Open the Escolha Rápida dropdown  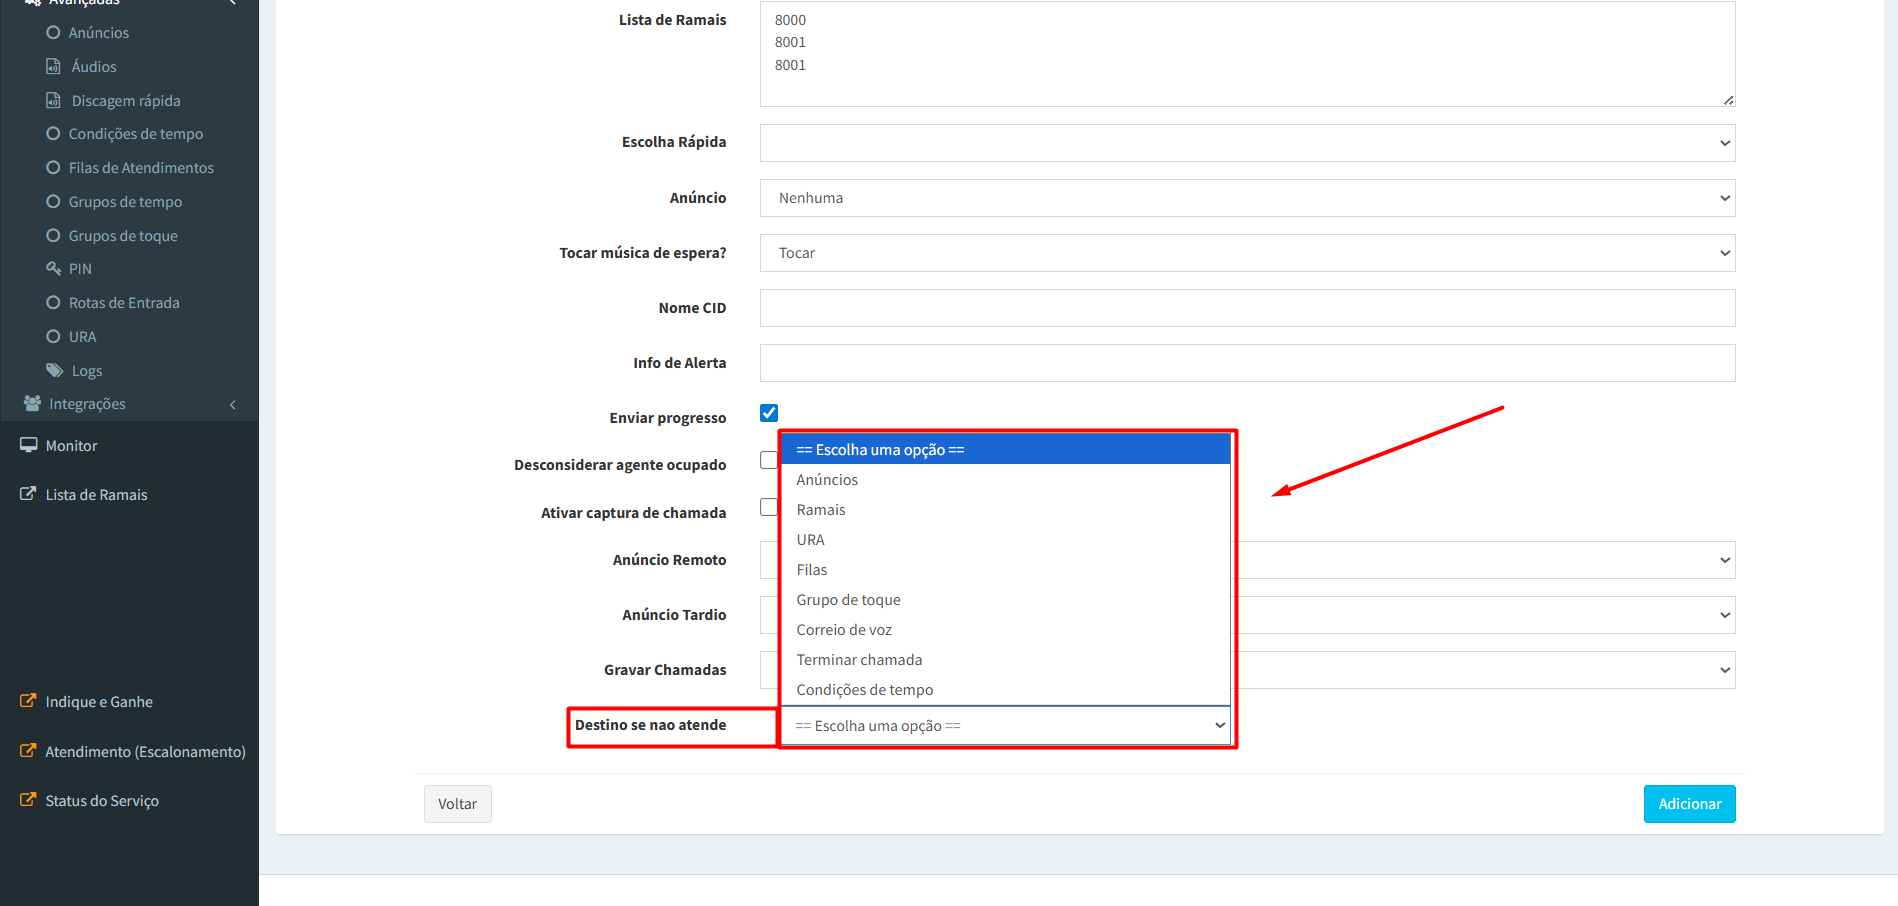pos(1246,143)
